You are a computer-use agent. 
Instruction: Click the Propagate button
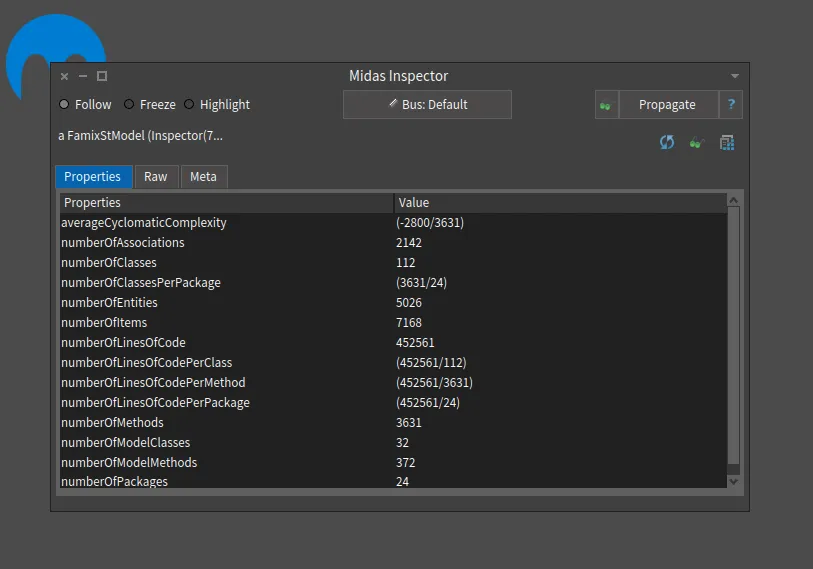click(668, 105)
